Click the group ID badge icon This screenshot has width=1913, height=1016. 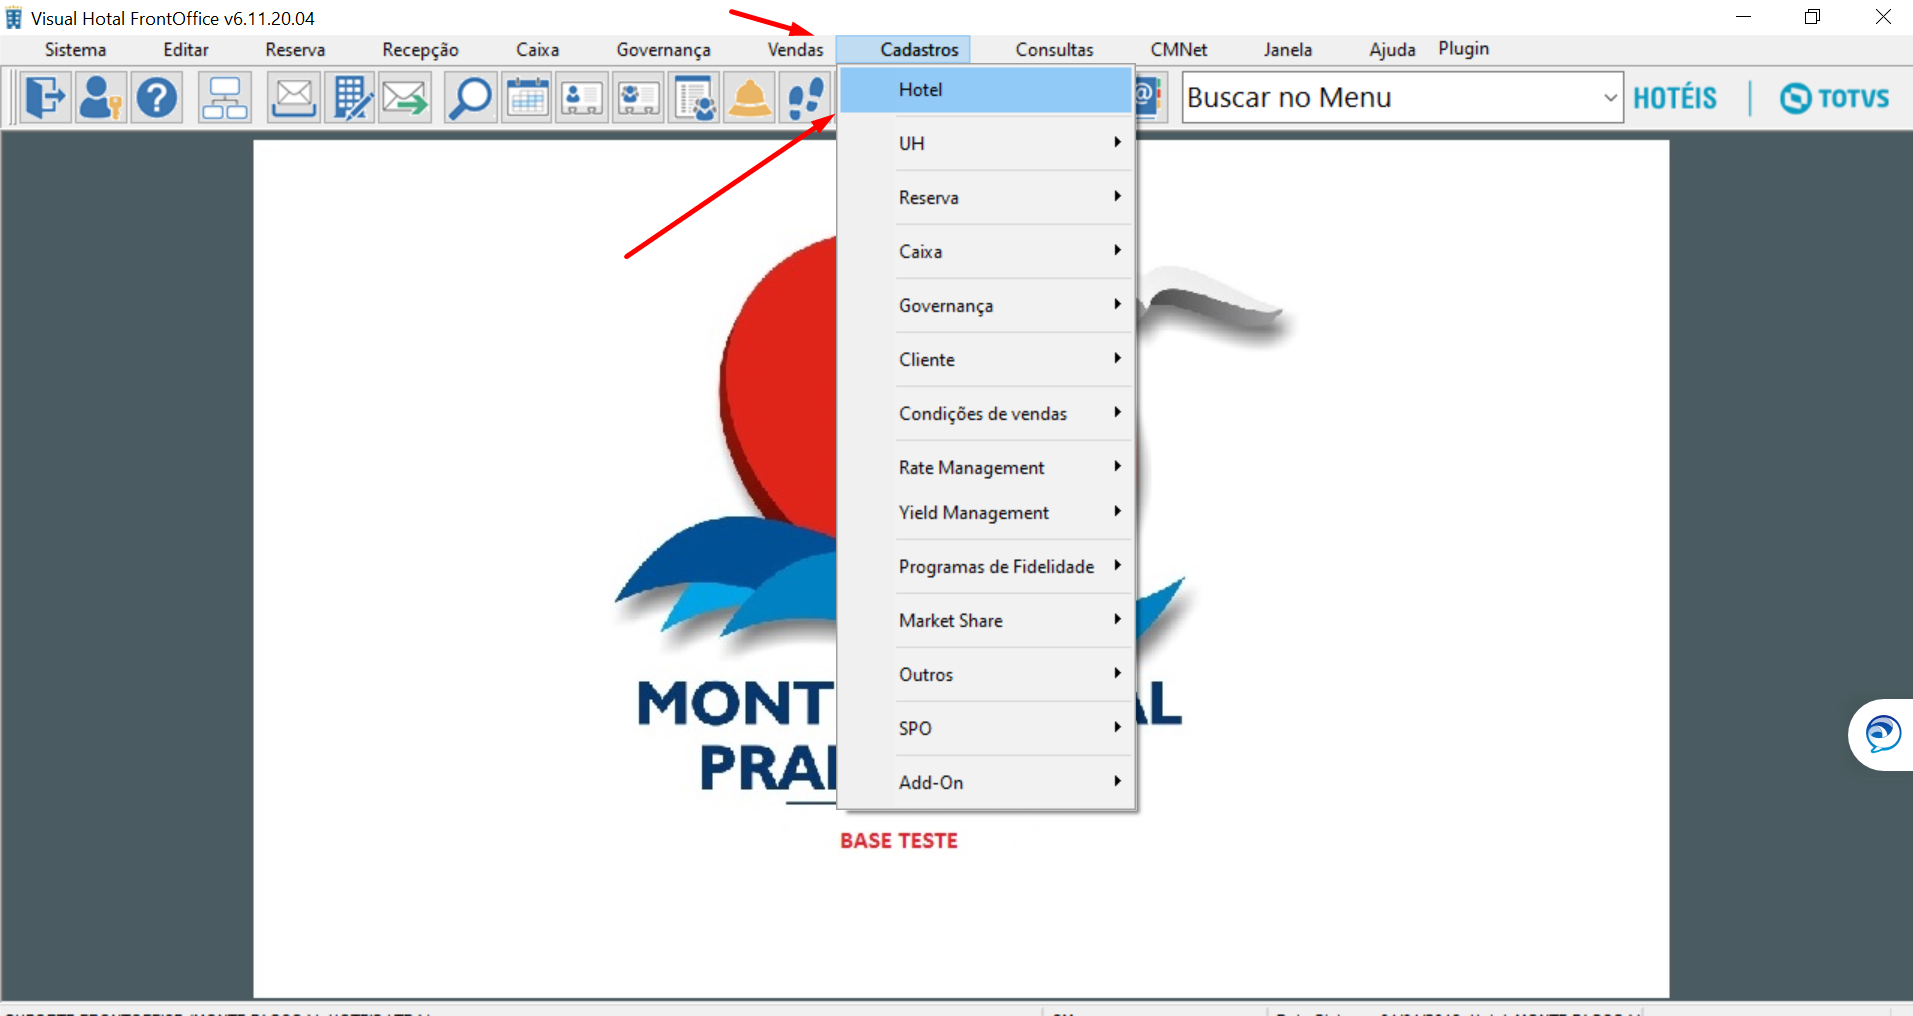coord(638,98)
